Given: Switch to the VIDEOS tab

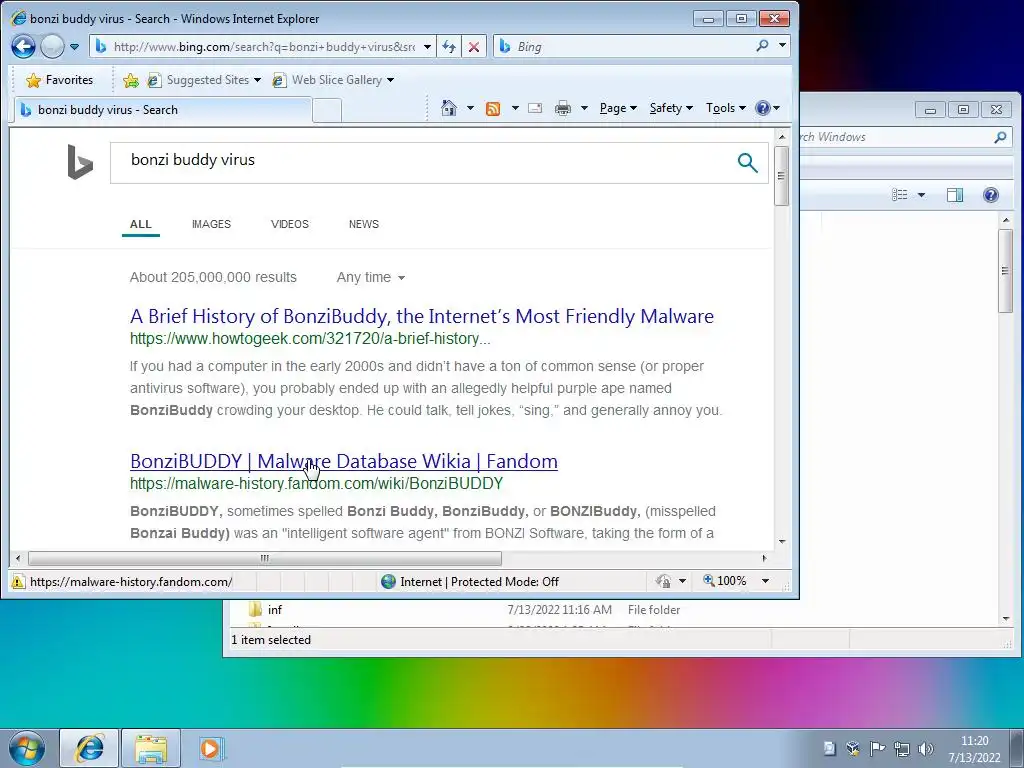Looking at the screenshot, I should (289, 224).
